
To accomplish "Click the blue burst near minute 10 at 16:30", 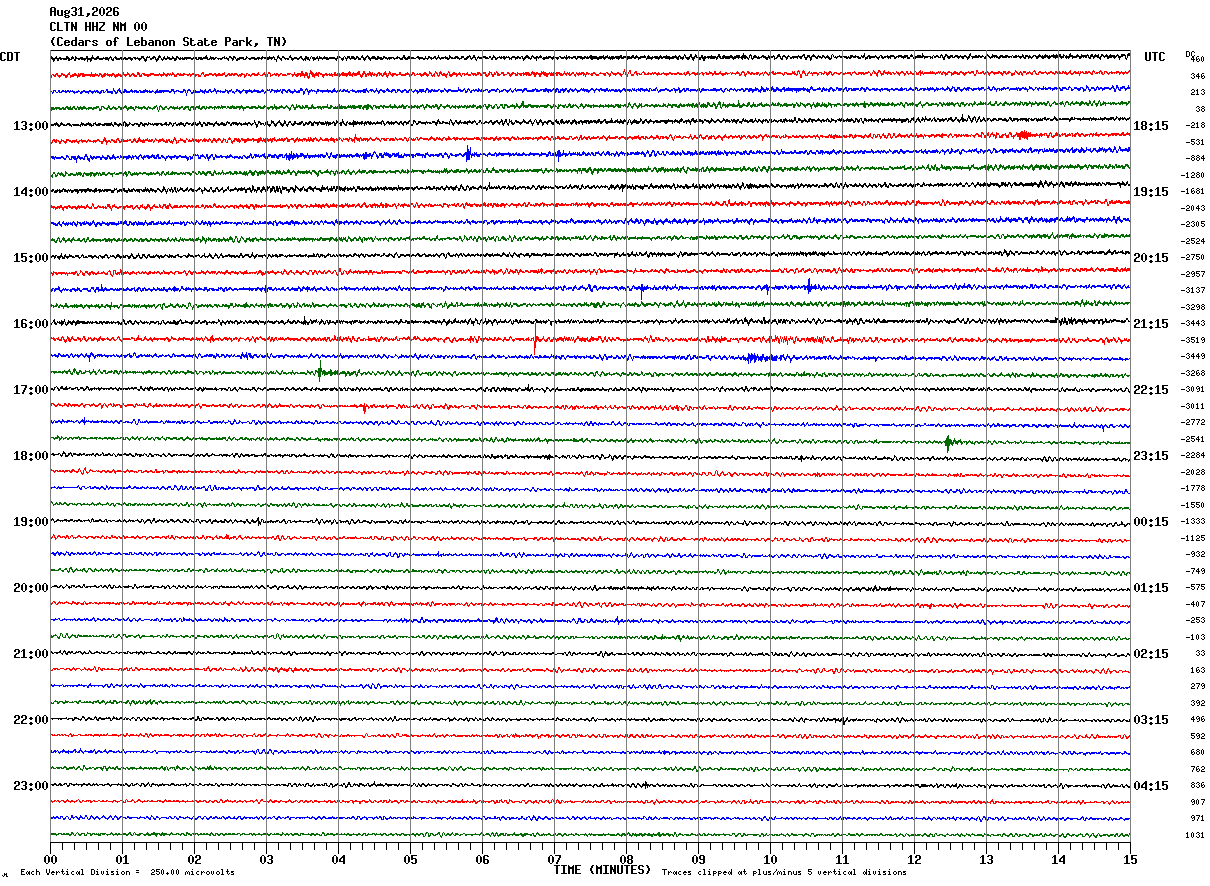I will (760, 357).
